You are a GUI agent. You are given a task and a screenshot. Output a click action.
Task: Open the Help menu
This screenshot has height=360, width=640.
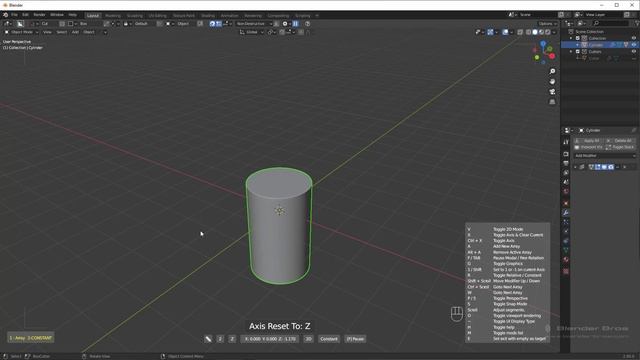pyautogui.click(x=73, y=15)
